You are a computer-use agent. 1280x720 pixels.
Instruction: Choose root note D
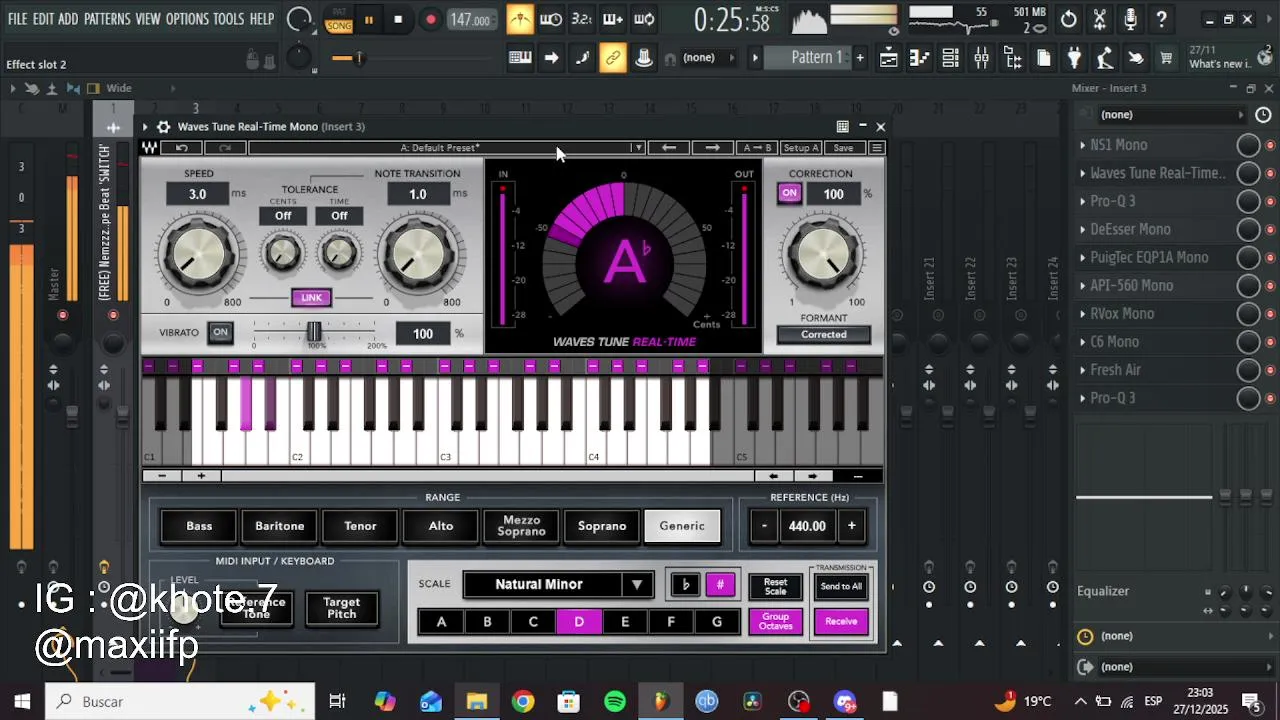[x=579, y=622]
